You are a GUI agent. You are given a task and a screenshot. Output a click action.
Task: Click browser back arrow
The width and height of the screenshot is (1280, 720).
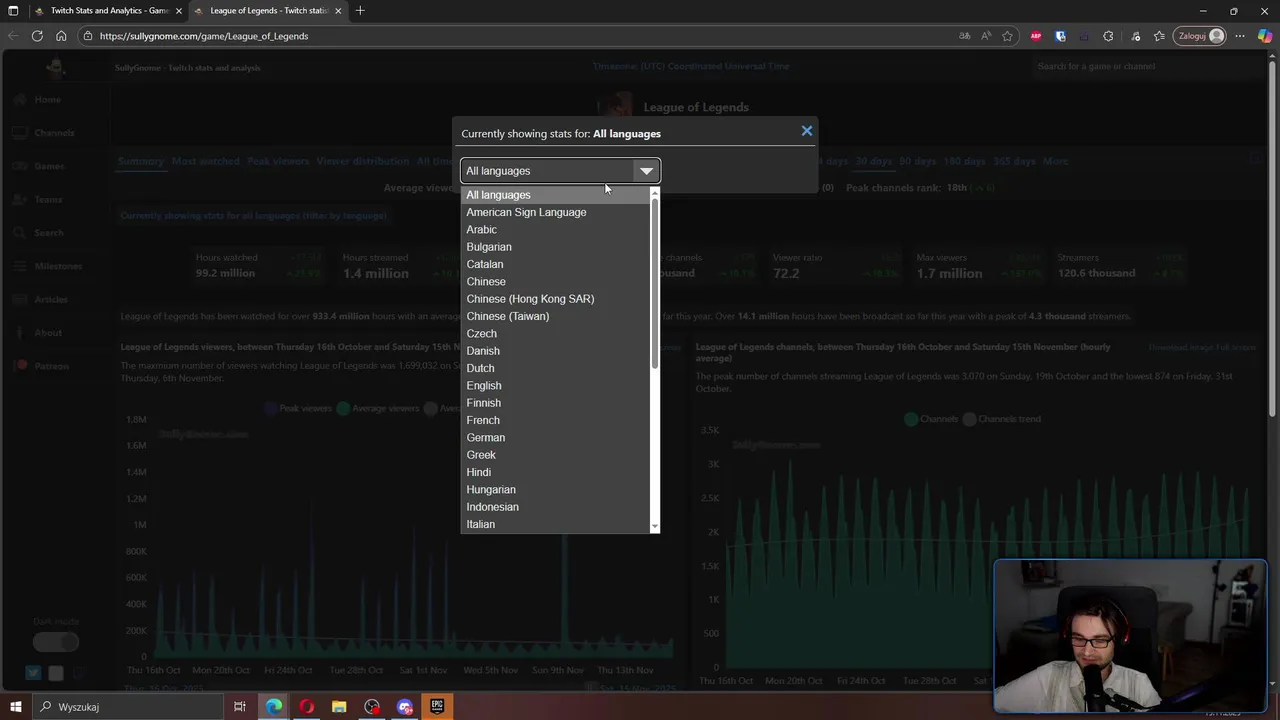13,36
